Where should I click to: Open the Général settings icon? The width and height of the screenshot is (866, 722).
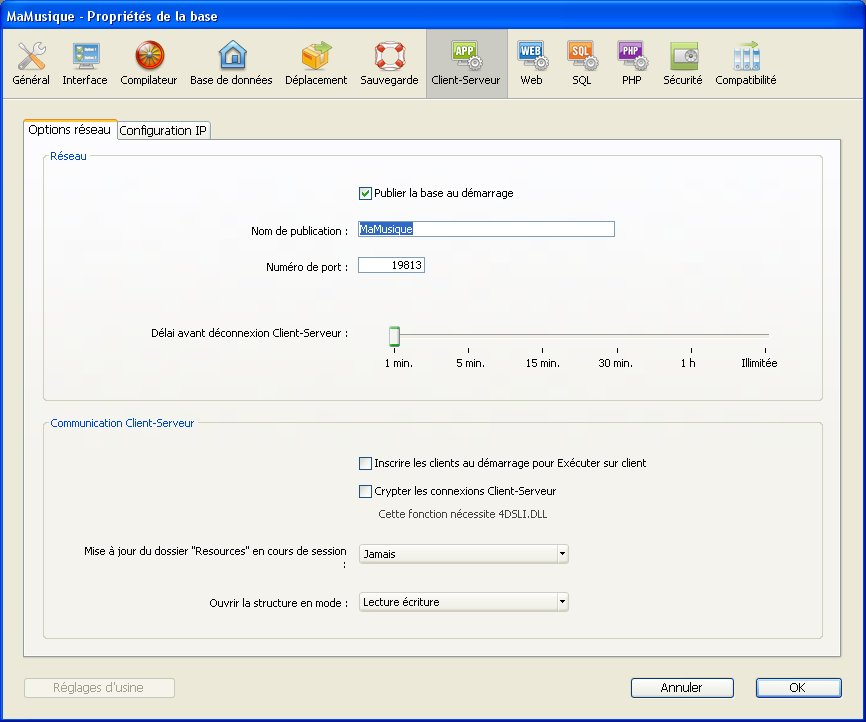tap(31, 63)
